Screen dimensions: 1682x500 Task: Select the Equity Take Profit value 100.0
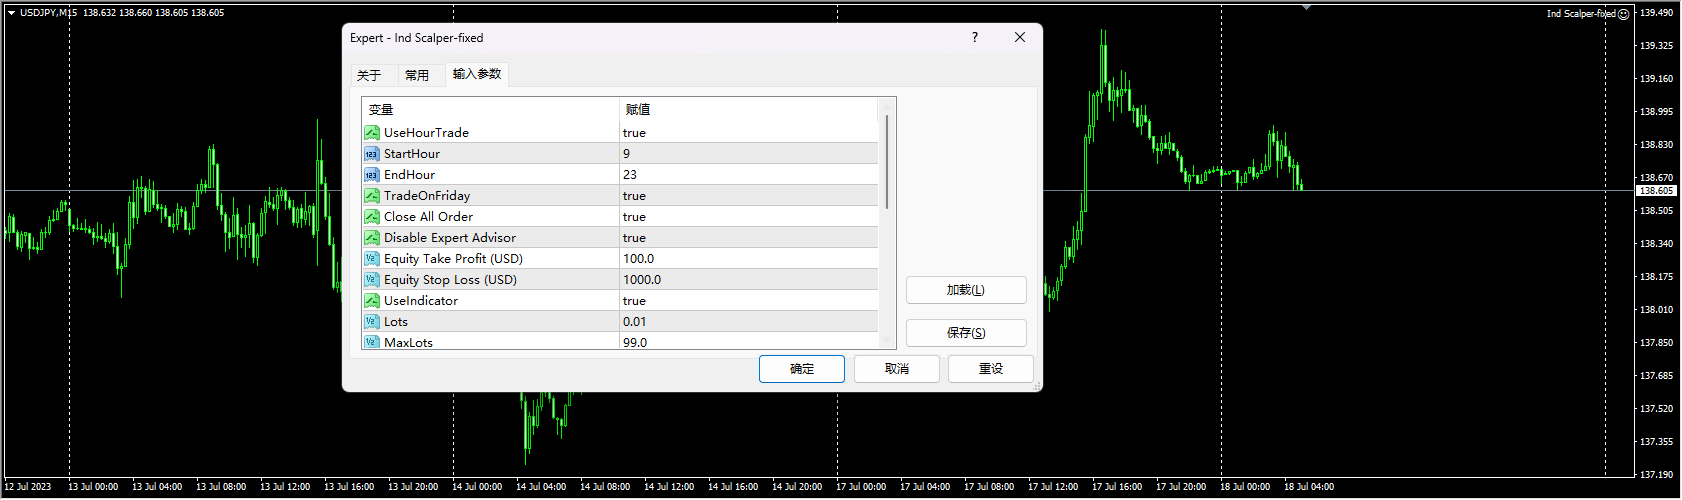[639, 258]
